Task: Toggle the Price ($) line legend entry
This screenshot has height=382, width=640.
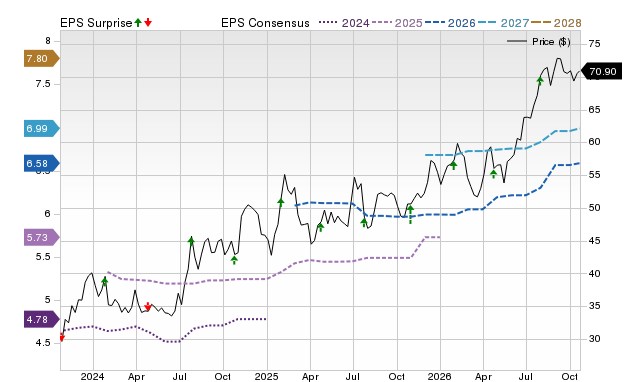Action: coord(539,41)
